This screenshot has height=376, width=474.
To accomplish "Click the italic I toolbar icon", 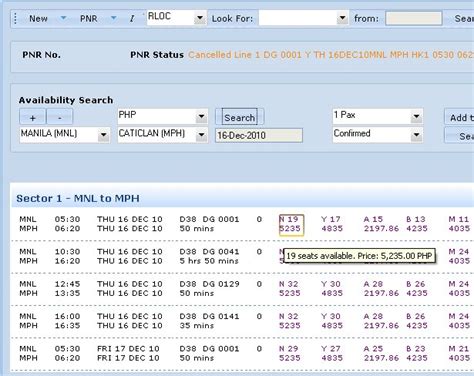I will point(132,19).
